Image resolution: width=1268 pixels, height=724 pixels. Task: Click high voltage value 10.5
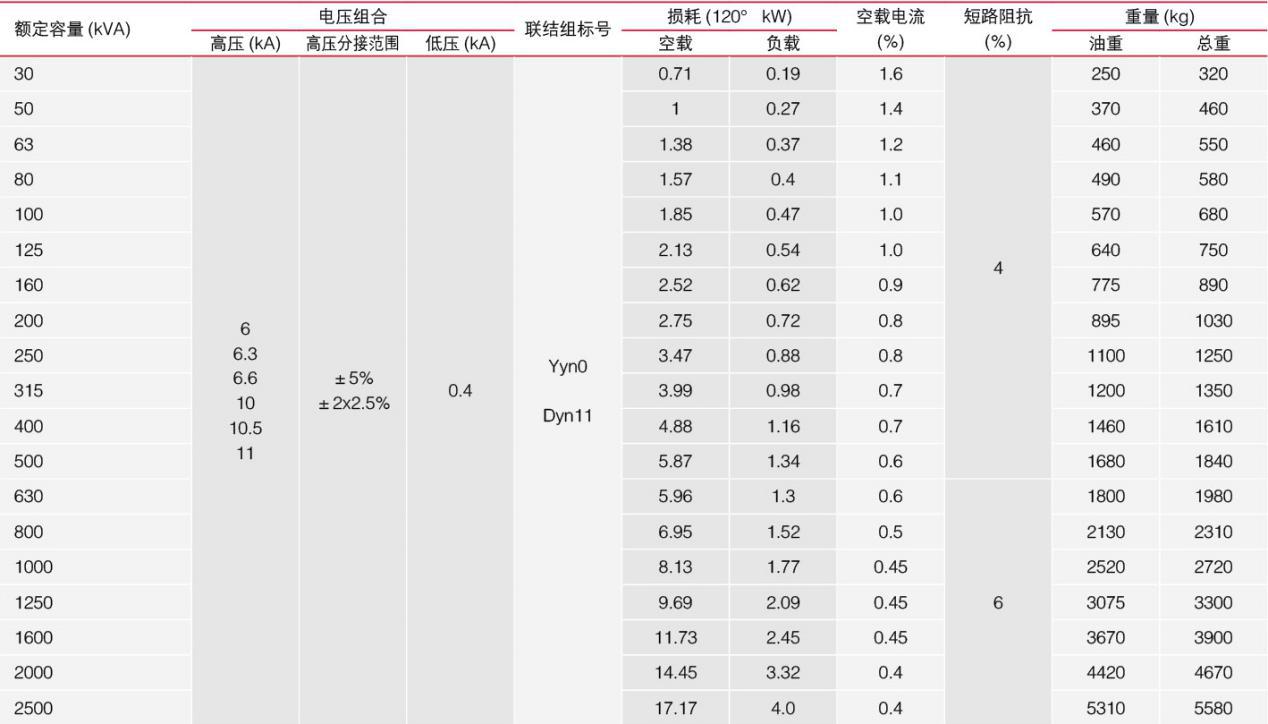coord(245,428)
